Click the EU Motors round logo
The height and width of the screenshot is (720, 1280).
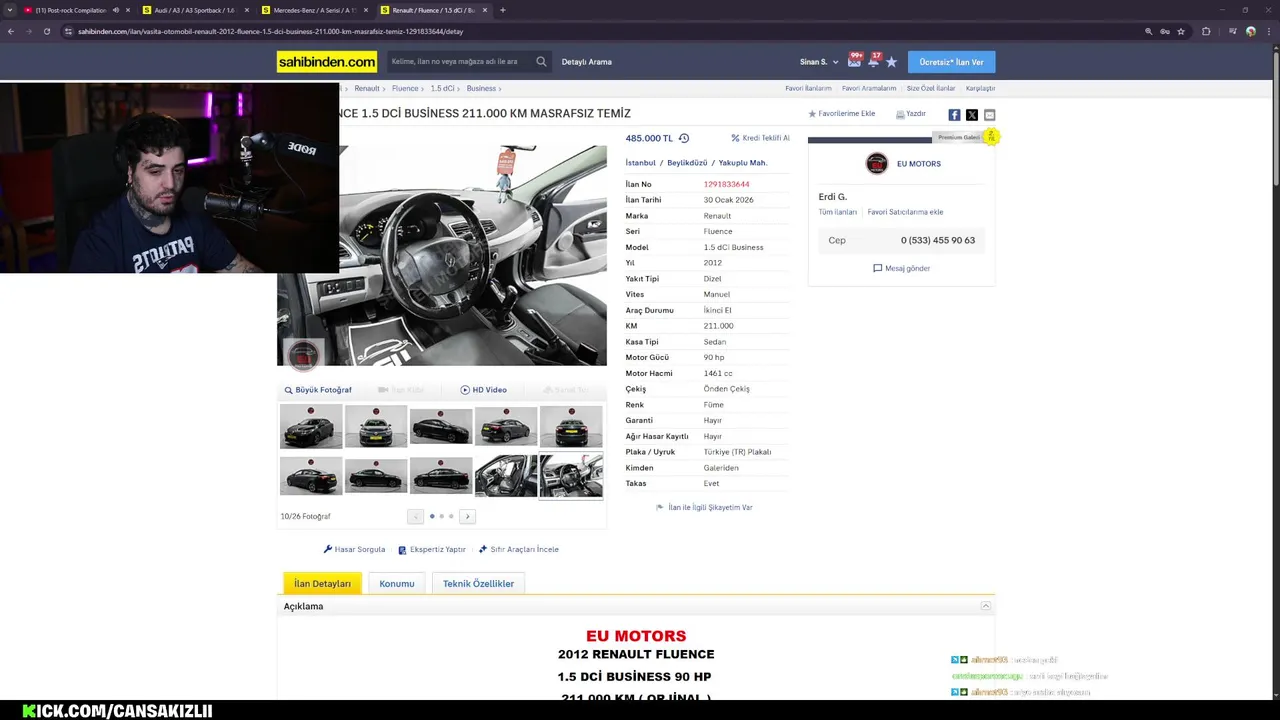(877, 163)
